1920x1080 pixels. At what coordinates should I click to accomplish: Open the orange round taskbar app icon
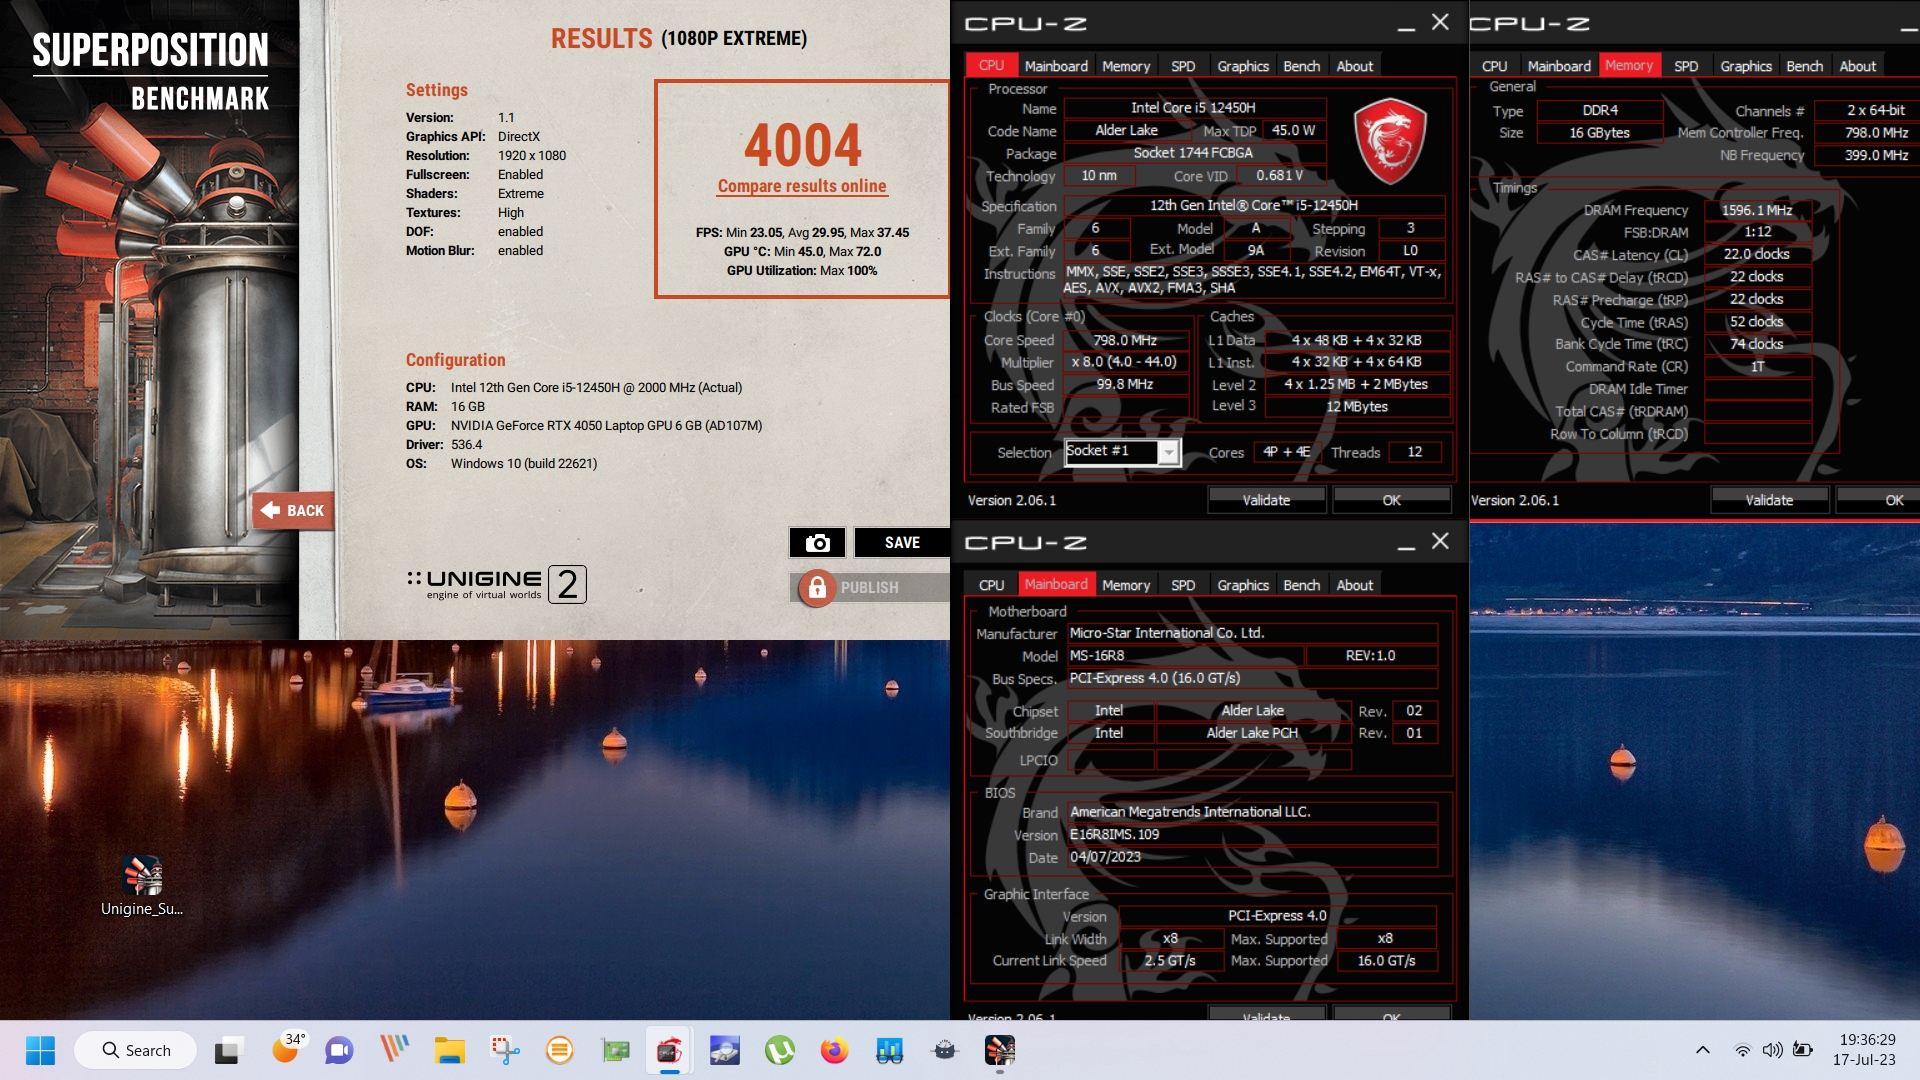pos(559,1050)
